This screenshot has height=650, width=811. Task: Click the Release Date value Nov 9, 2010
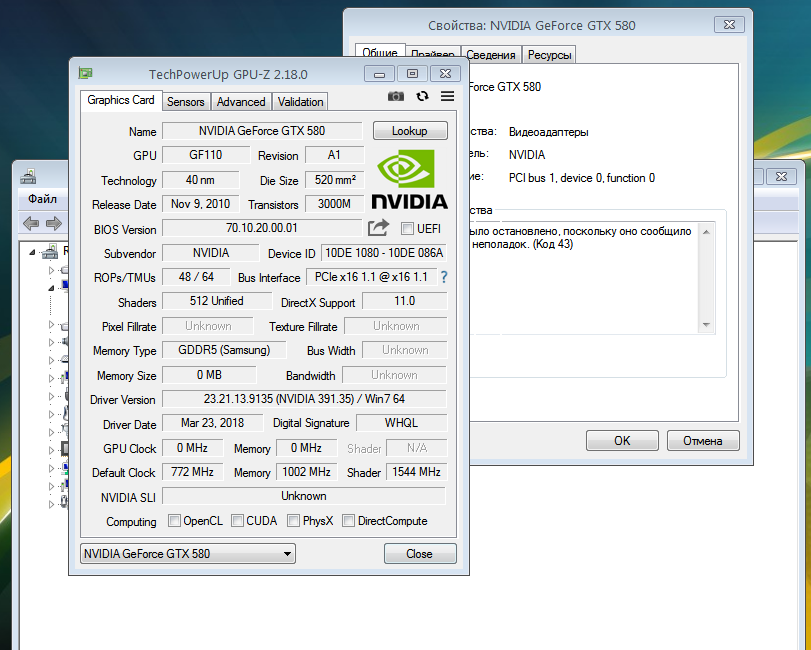201,204
